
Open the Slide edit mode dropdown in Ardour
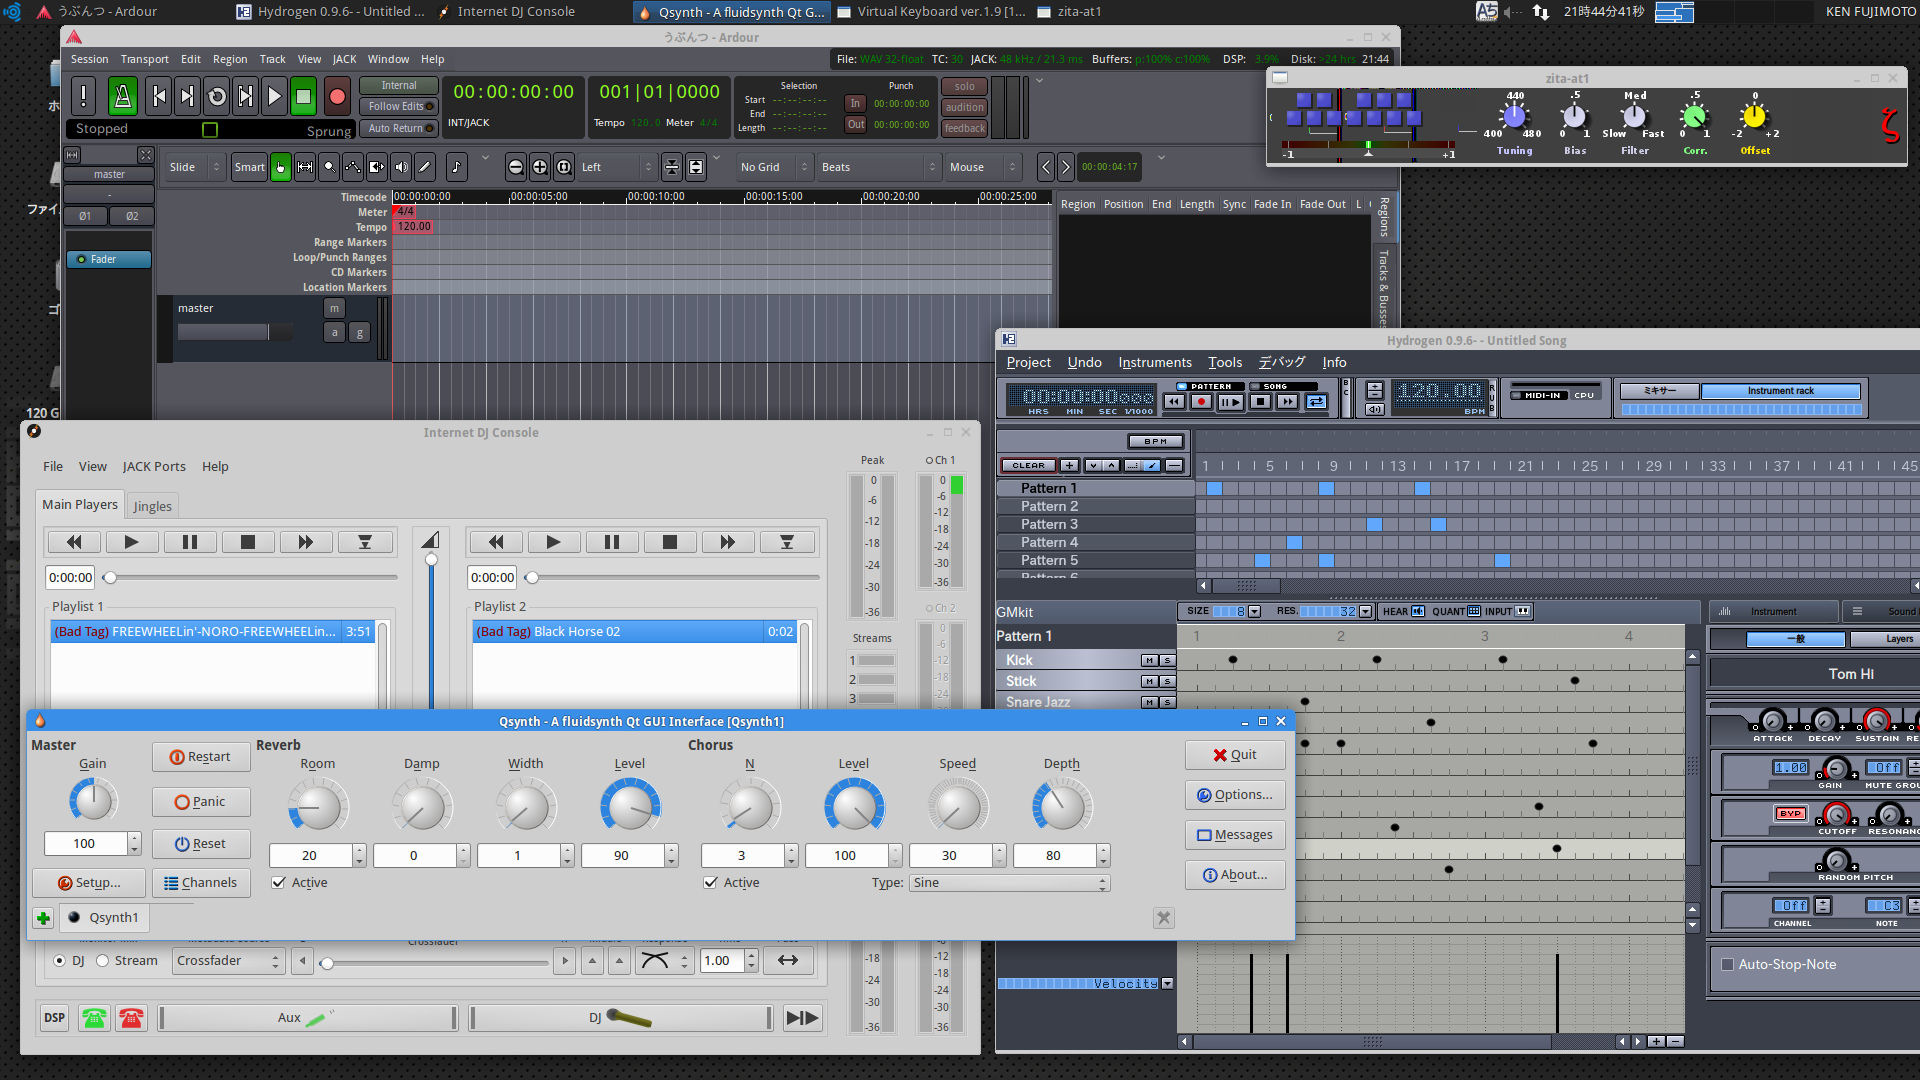[x=194, y=167]
